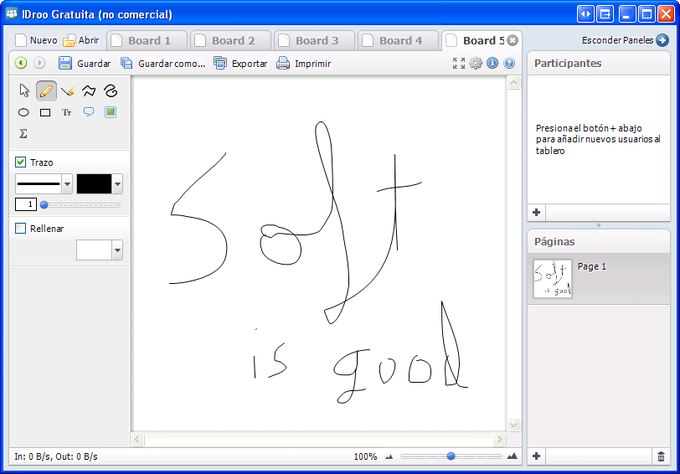Screen dimensions: 680x474
Task: Enable the Rellenar checkbox
Action: (x=20, y=228)
